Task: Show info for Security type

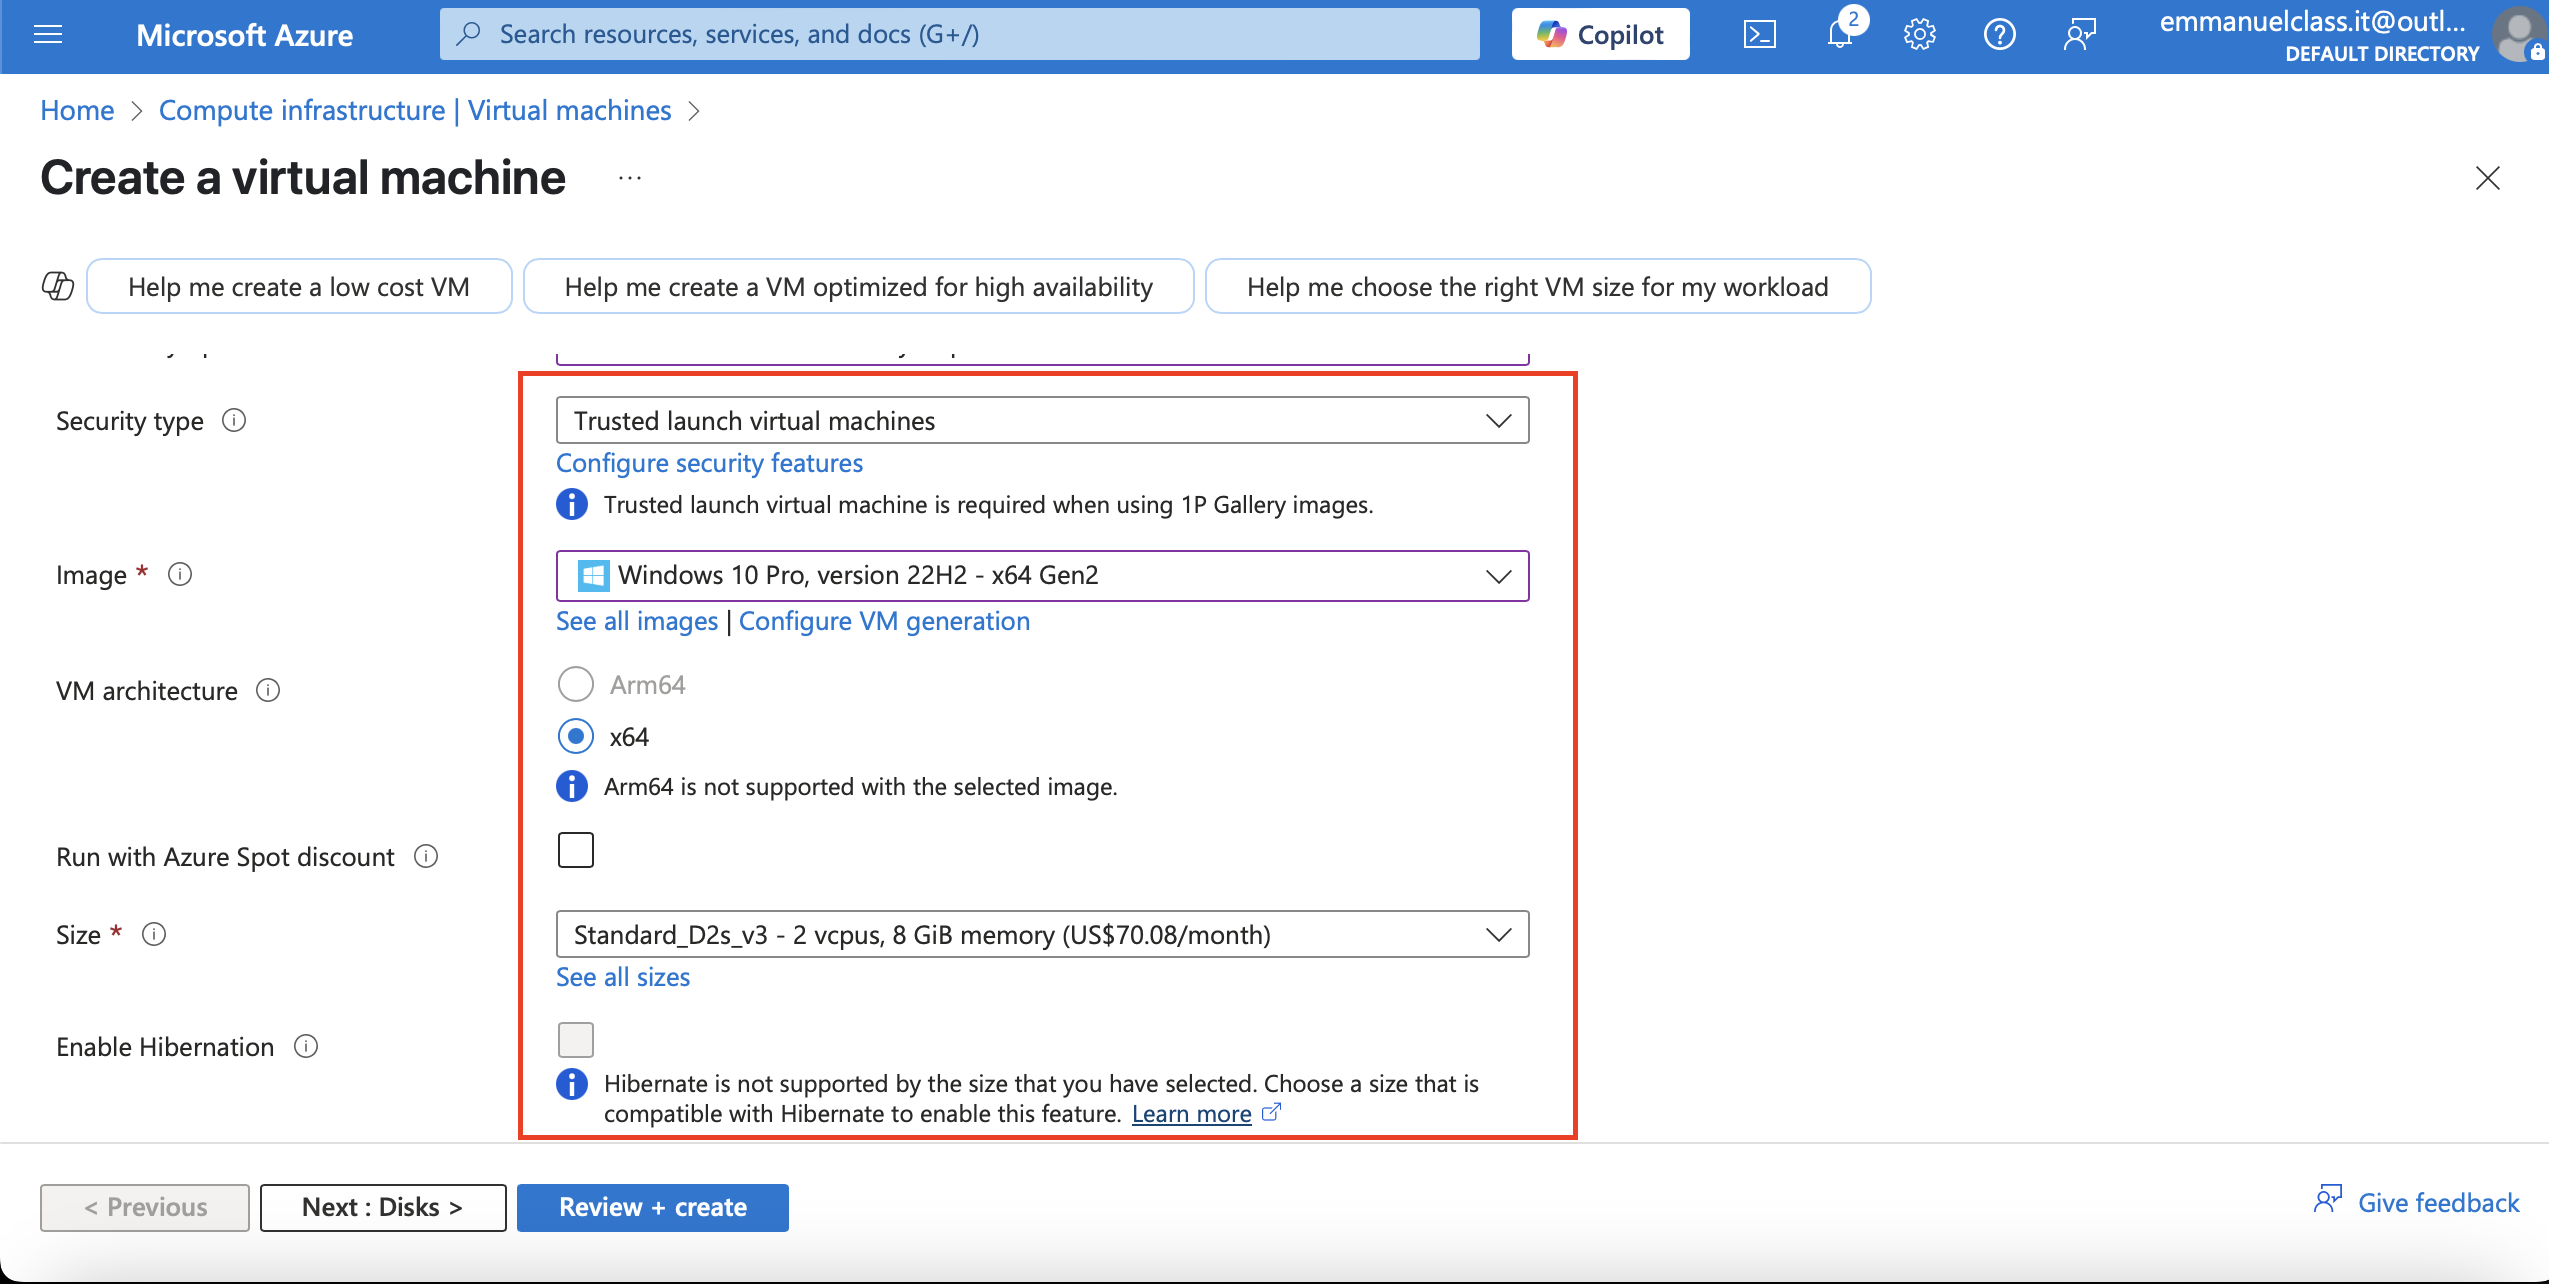Action: 234,420
